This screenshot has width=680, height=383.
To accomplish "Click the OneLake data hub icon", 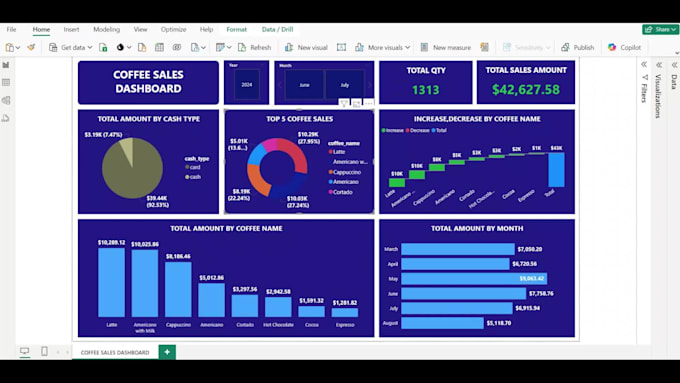I will point(120,47).
